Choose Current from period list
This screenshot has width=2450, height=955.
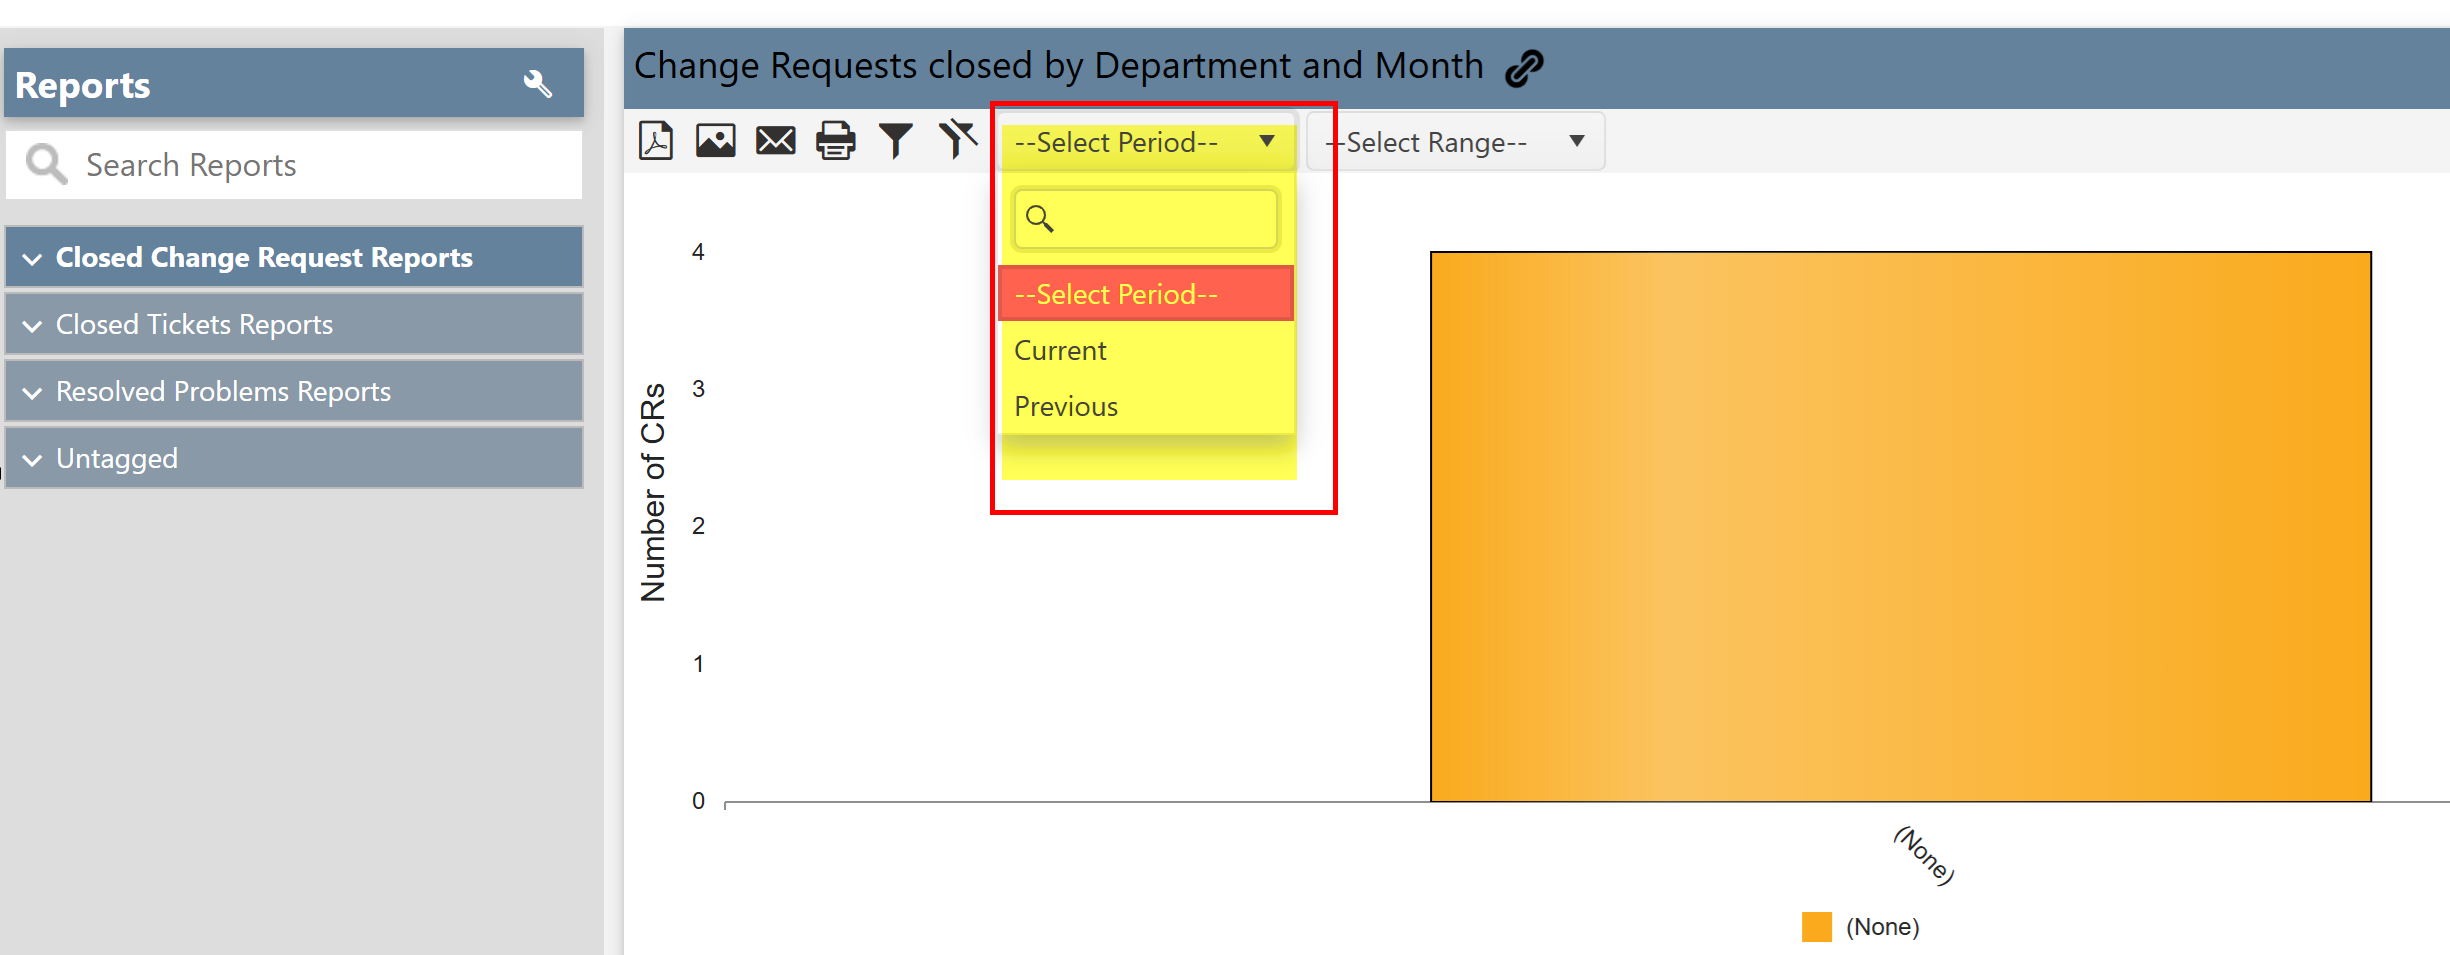tap(1061, 351)
